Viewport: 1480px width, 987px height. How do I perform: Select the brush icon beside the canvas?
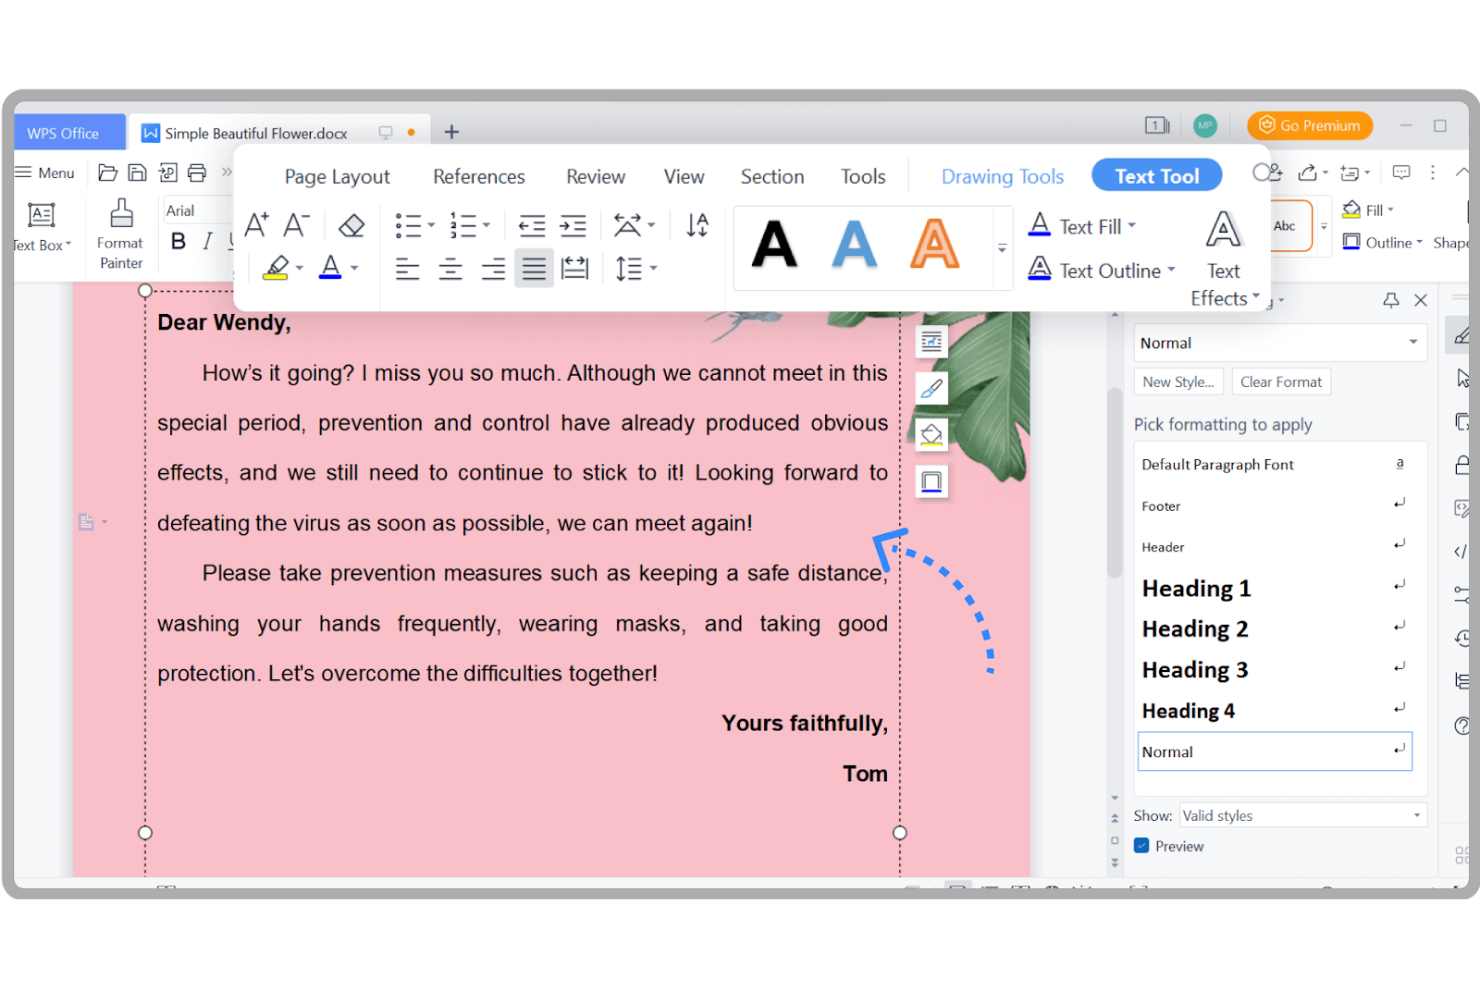(930, 387)
